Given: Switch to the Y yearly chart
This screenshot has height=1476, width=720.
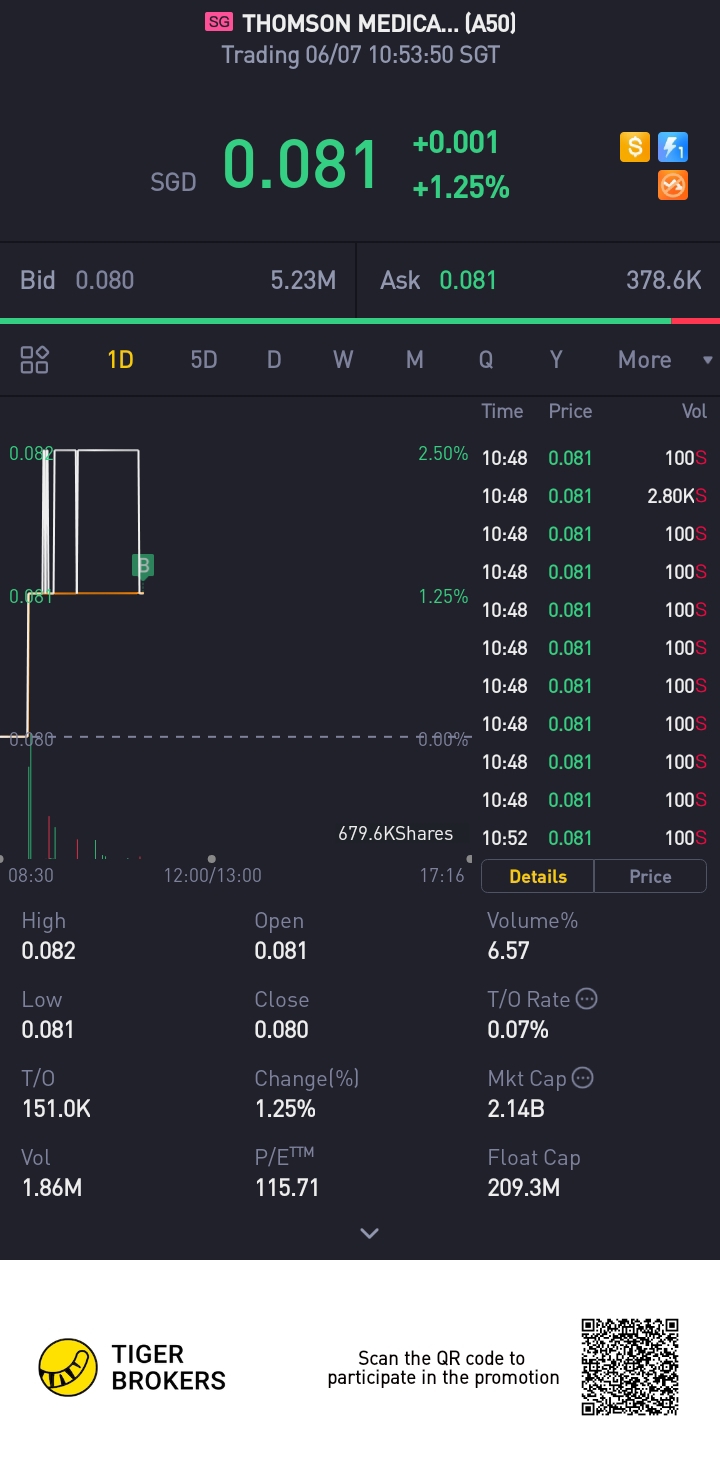Looking at the screenshot, I should (556, 360).
